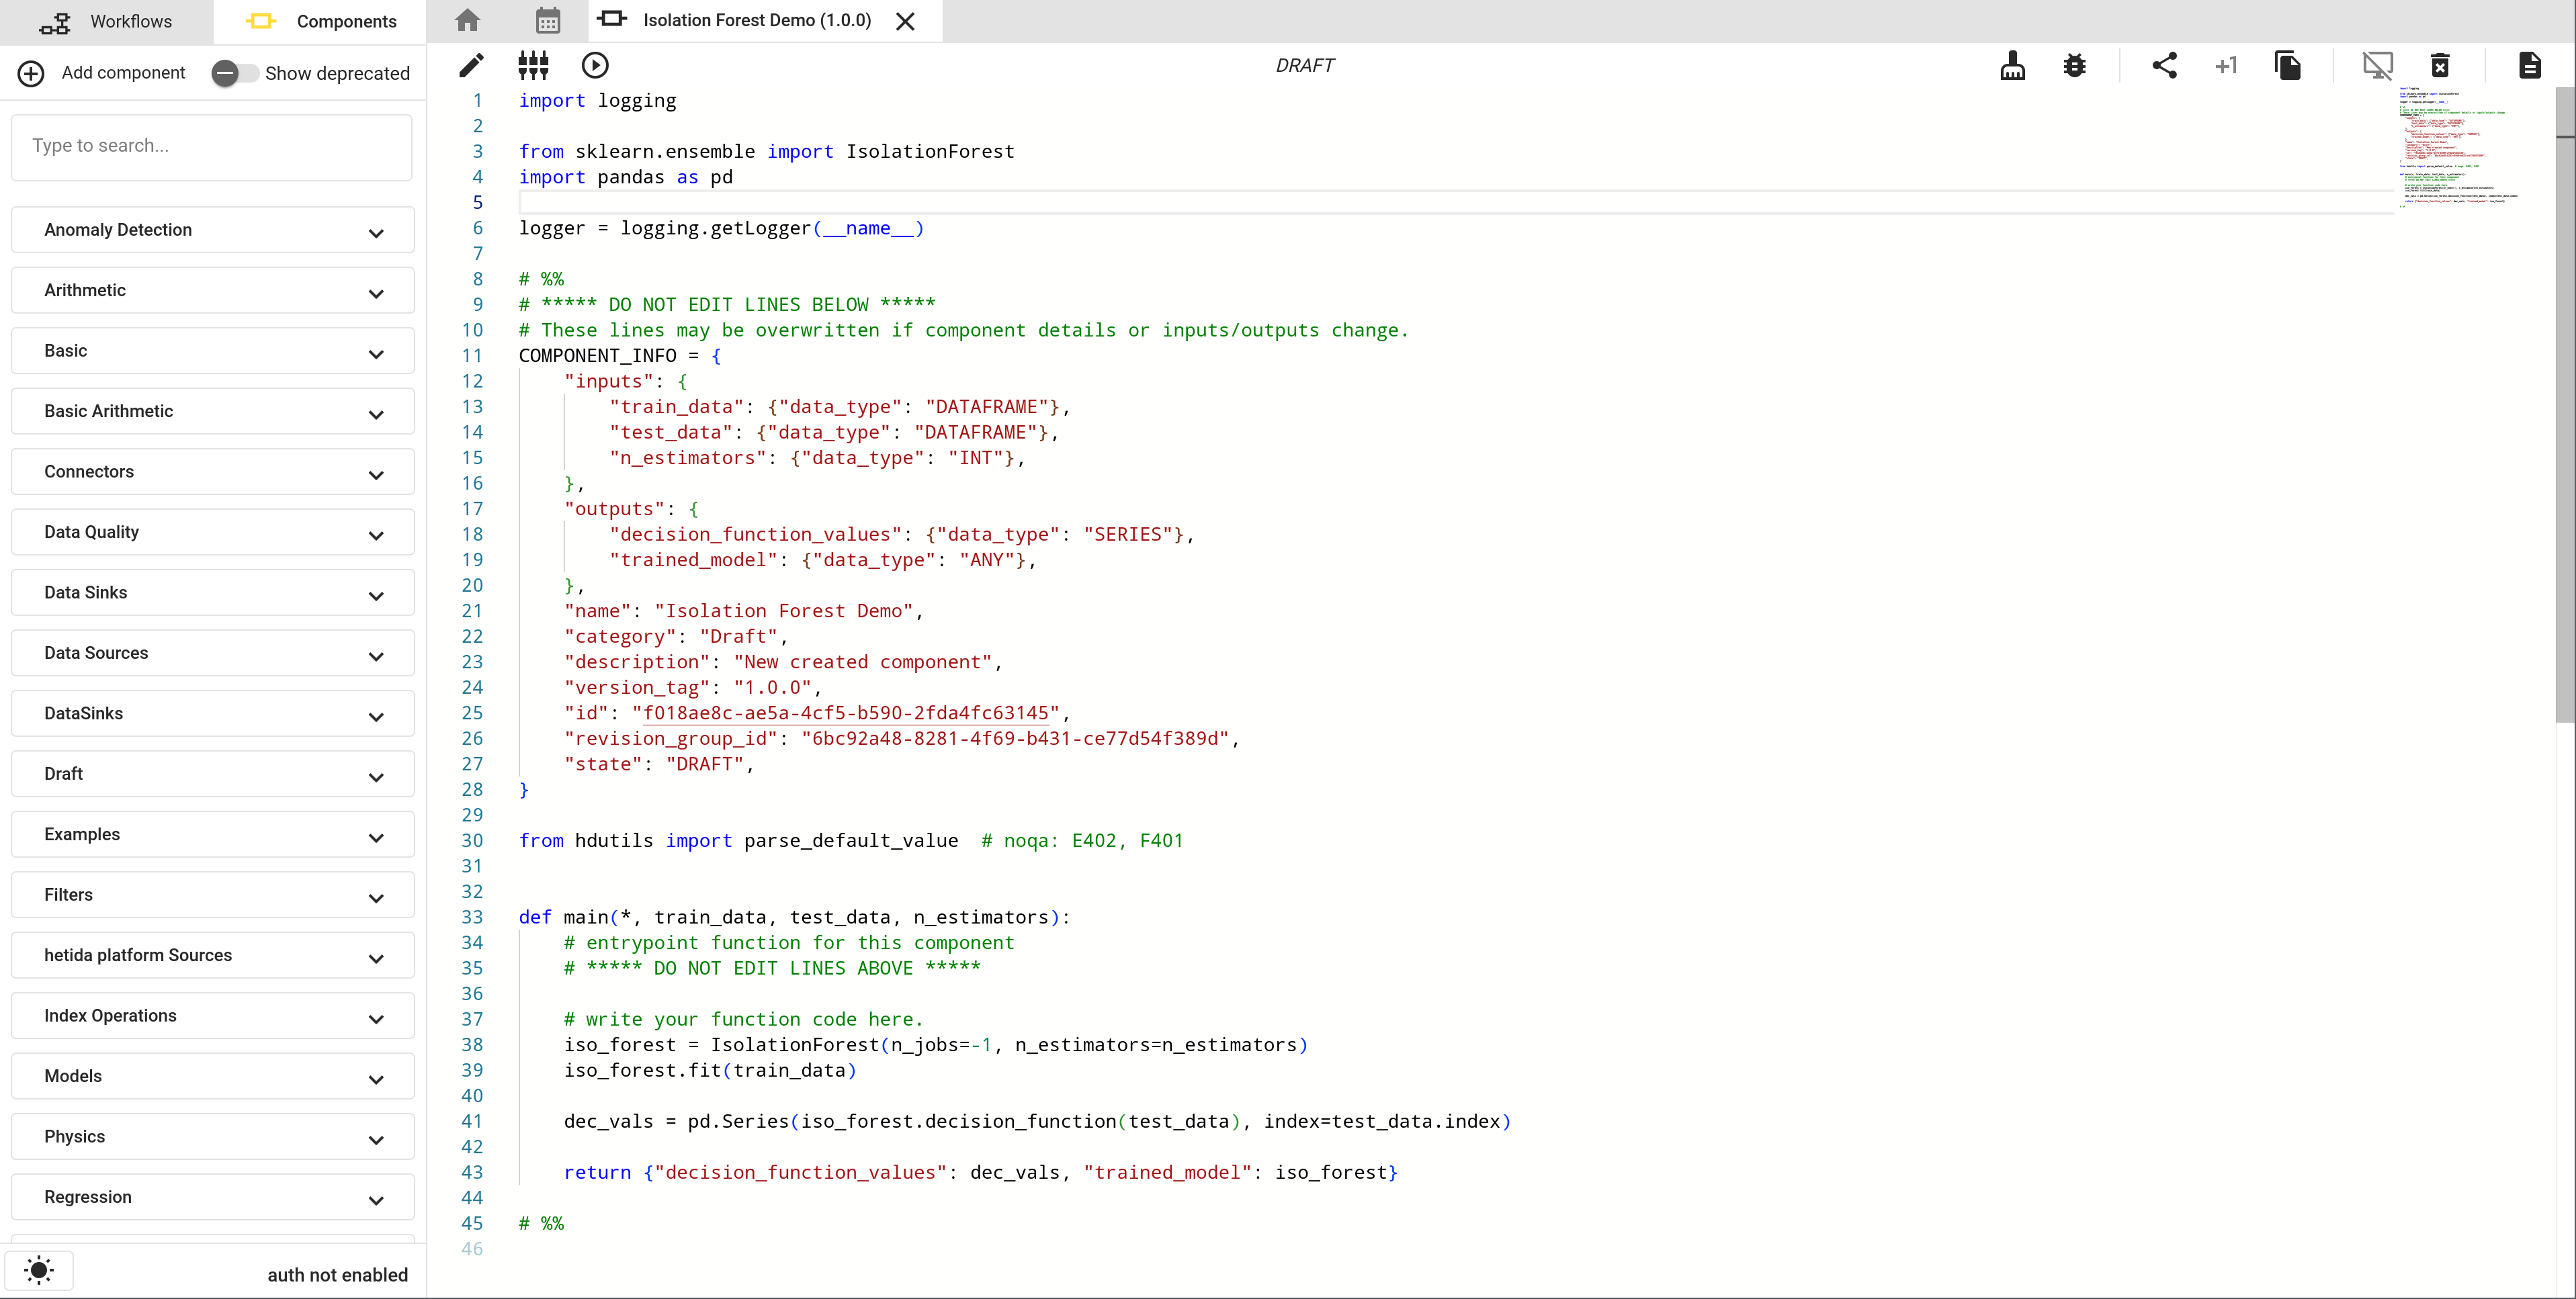Click the crossed-out screen icon
This screenshot has height=1299, width=2576.
[x=2377, y=65]
